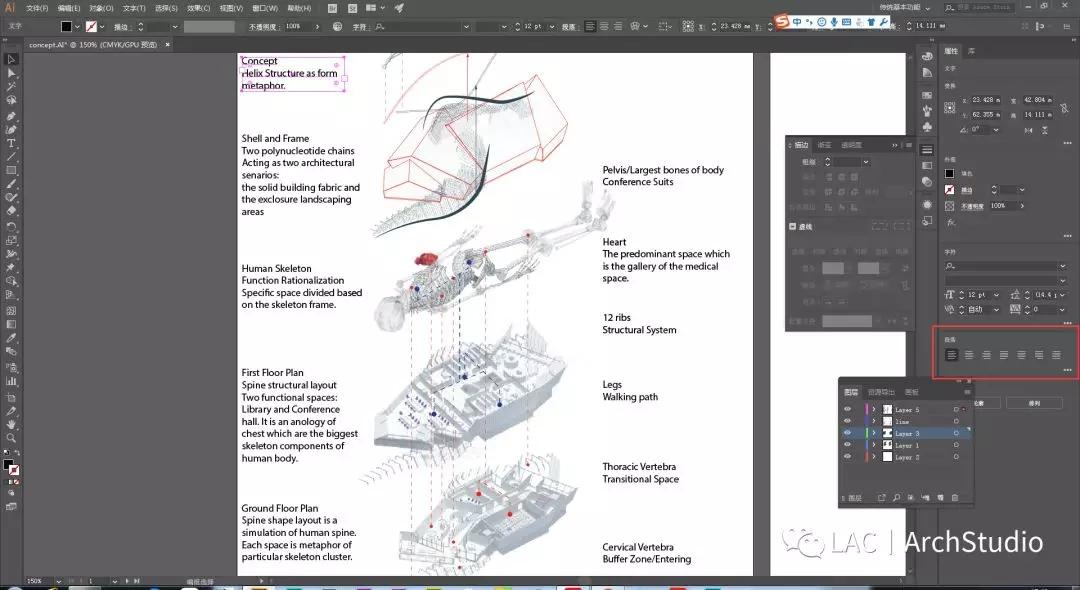Switch to the Properties panel tab
This screenshot has height=590, width=1080.
[x=951, y=51]
